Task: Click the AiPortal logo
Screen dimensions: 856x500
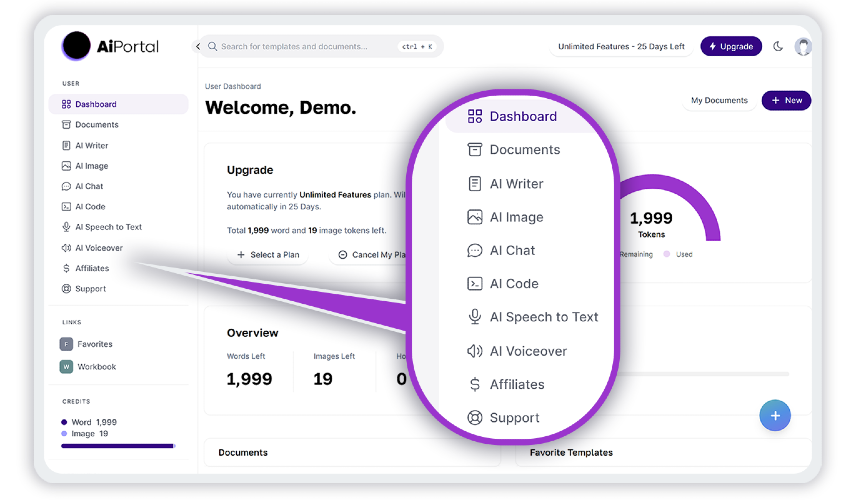Action: point(111,46)
